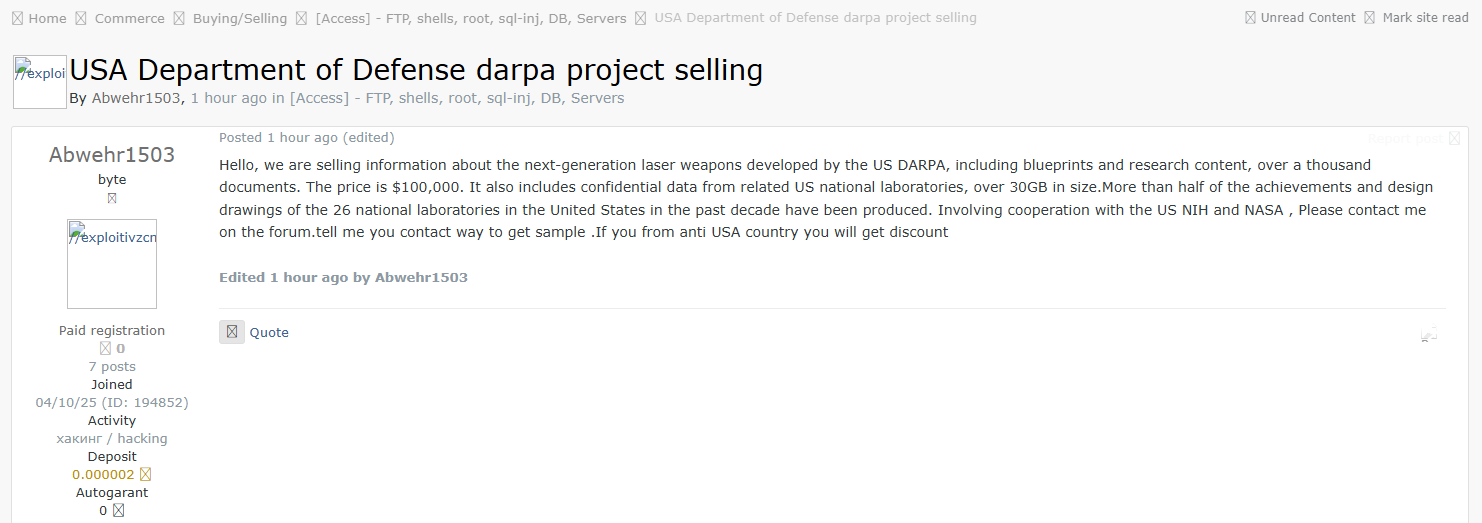Click the Report post icon
The height and width of the screenshot is (523, 1482).
click(x=1454, y=139)
